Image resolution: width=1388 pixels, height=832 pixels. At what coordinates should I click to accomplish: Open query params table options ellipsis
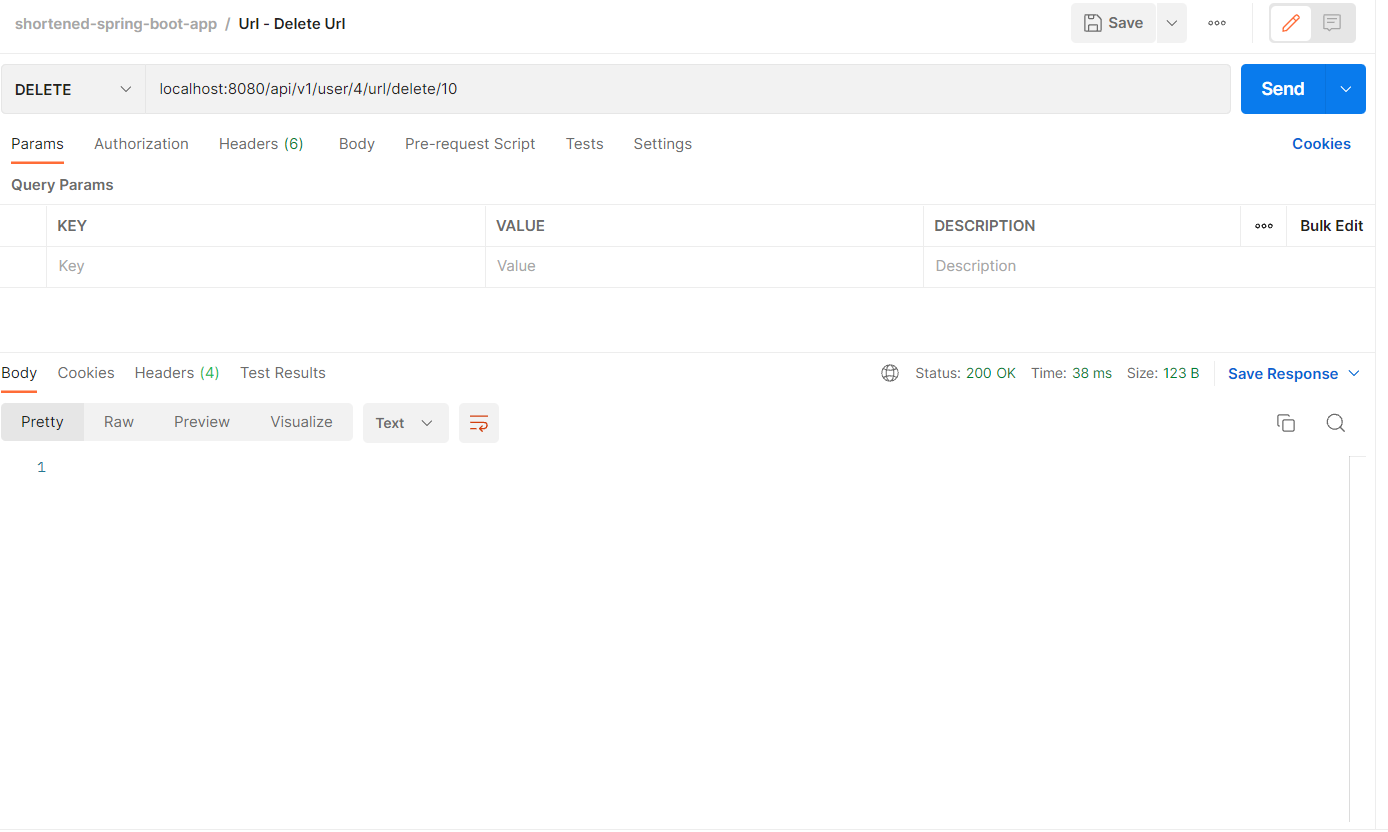(1263, 225)
